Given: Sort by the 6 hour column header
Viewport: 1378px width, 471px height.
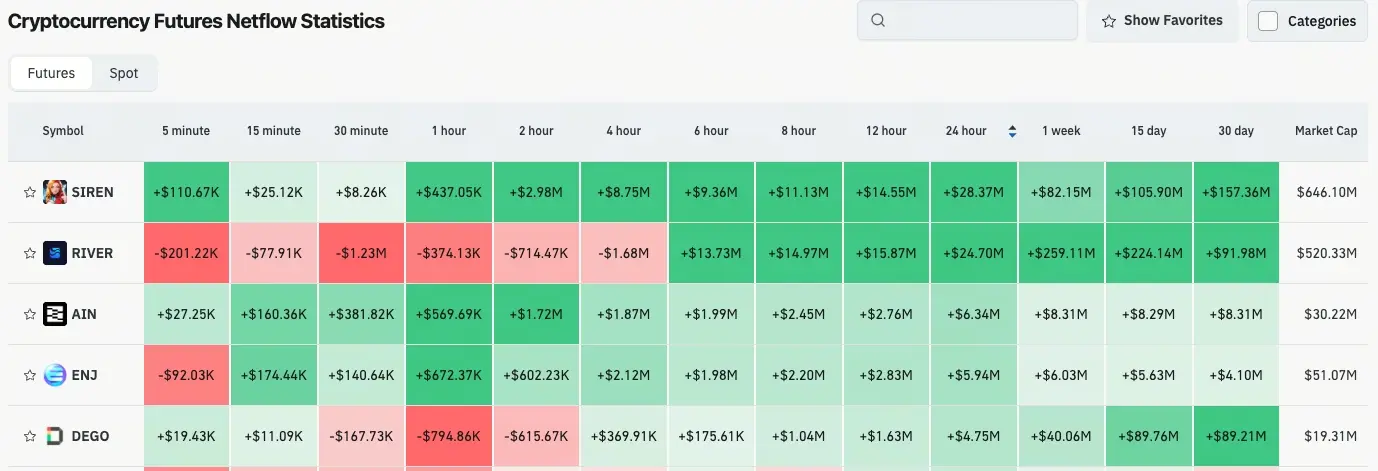Looking at the screenshot, I should pyautogui.click(x=711, y=131).
